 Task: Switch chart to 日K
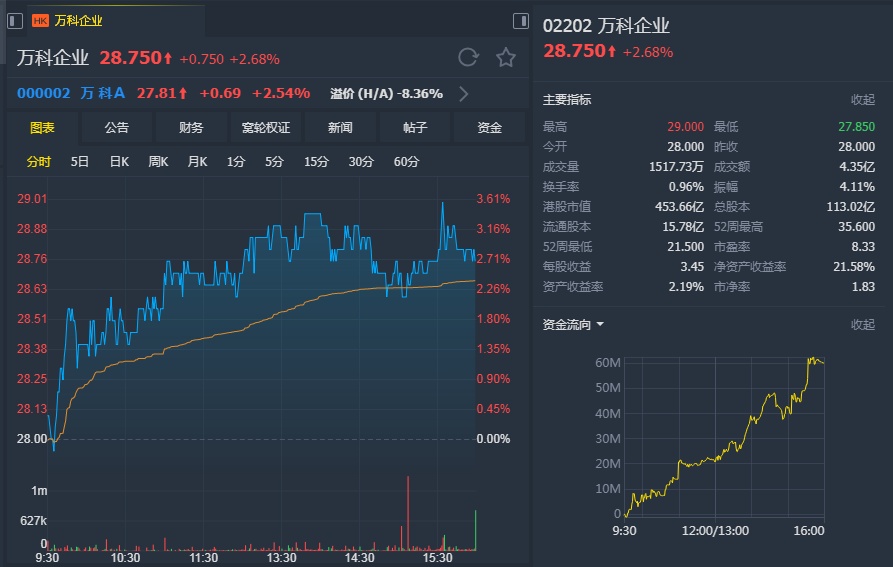point(119,162)
